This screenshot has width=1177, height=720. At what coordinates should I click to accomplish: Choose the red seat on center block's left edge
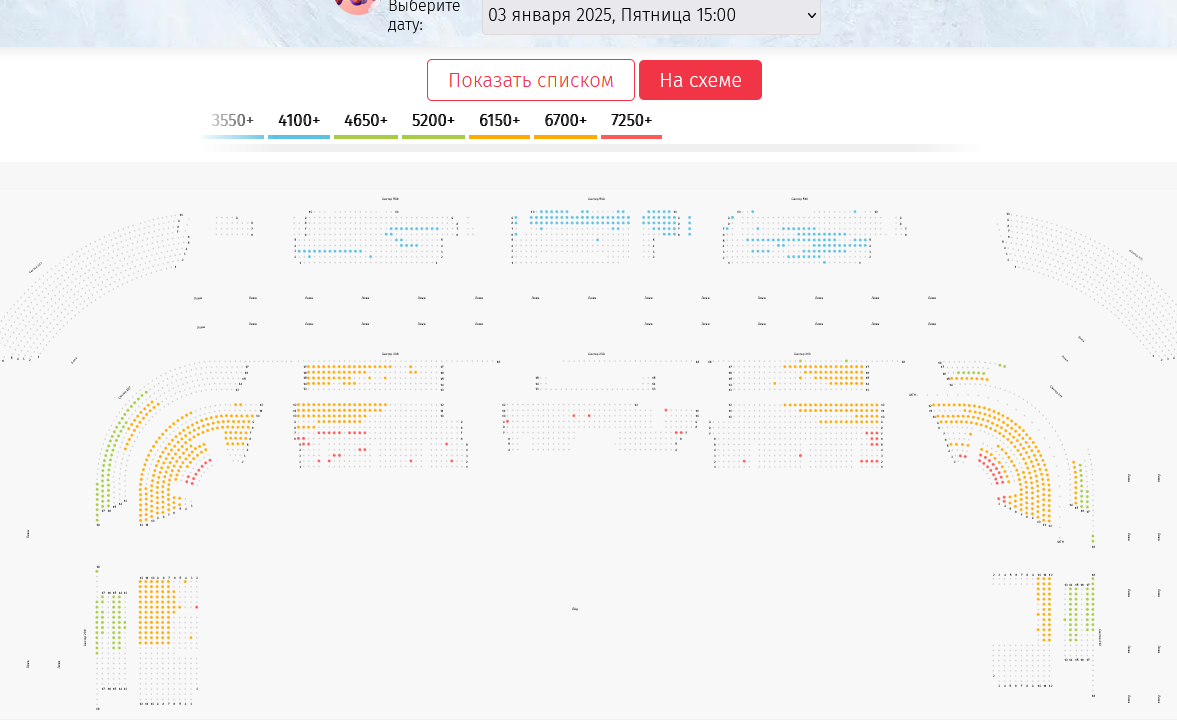[507, 422]
